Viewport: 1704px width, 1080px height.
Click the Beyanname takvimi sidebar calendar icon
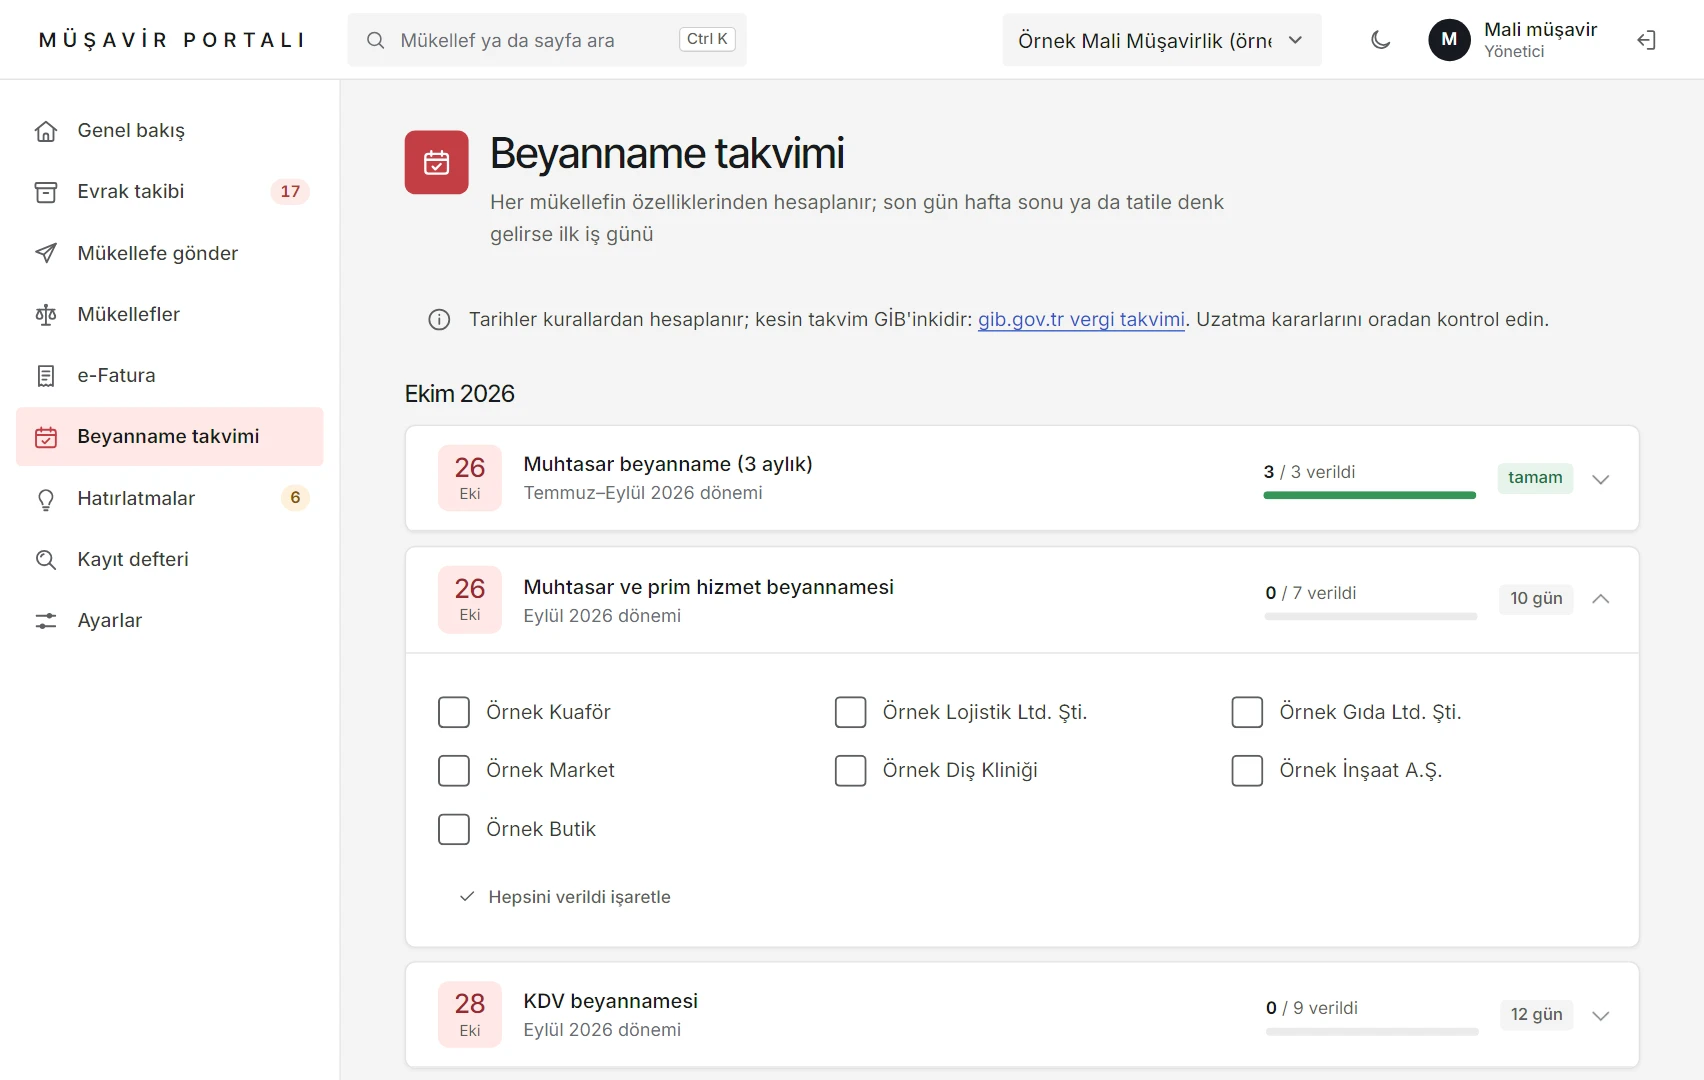46,437
